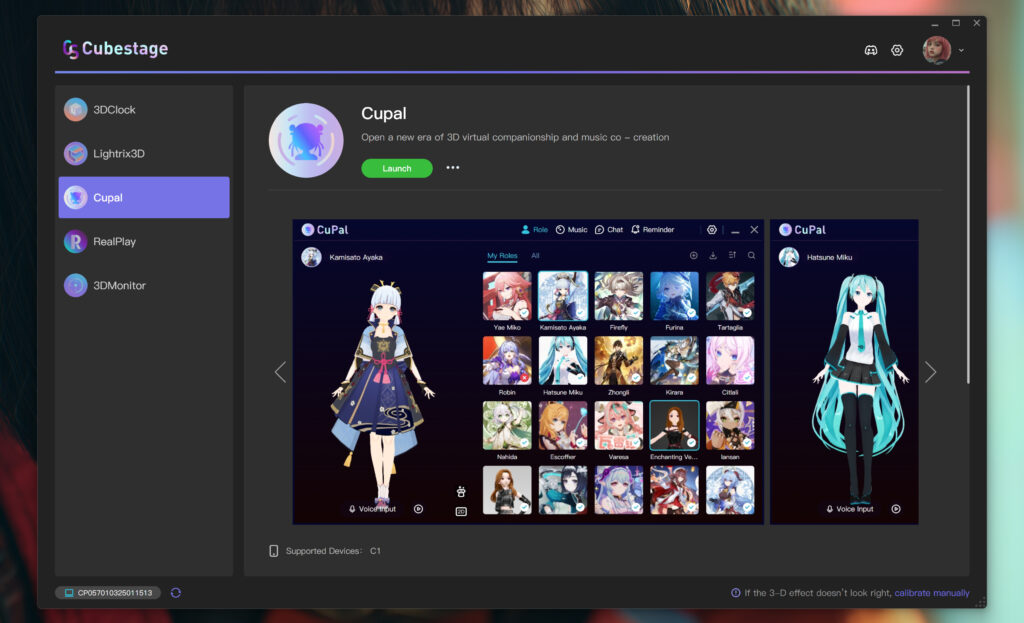1024x623 pixels.
Task: Click the "Cupal" heading title
Action: coord(384,114)
